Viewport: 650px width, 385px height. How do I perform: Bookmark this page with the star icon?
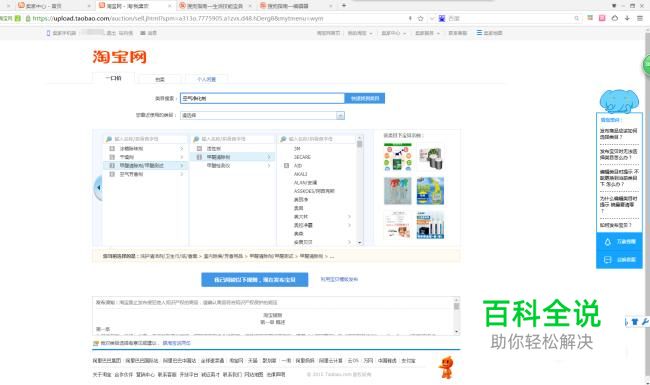pos(420,18)
